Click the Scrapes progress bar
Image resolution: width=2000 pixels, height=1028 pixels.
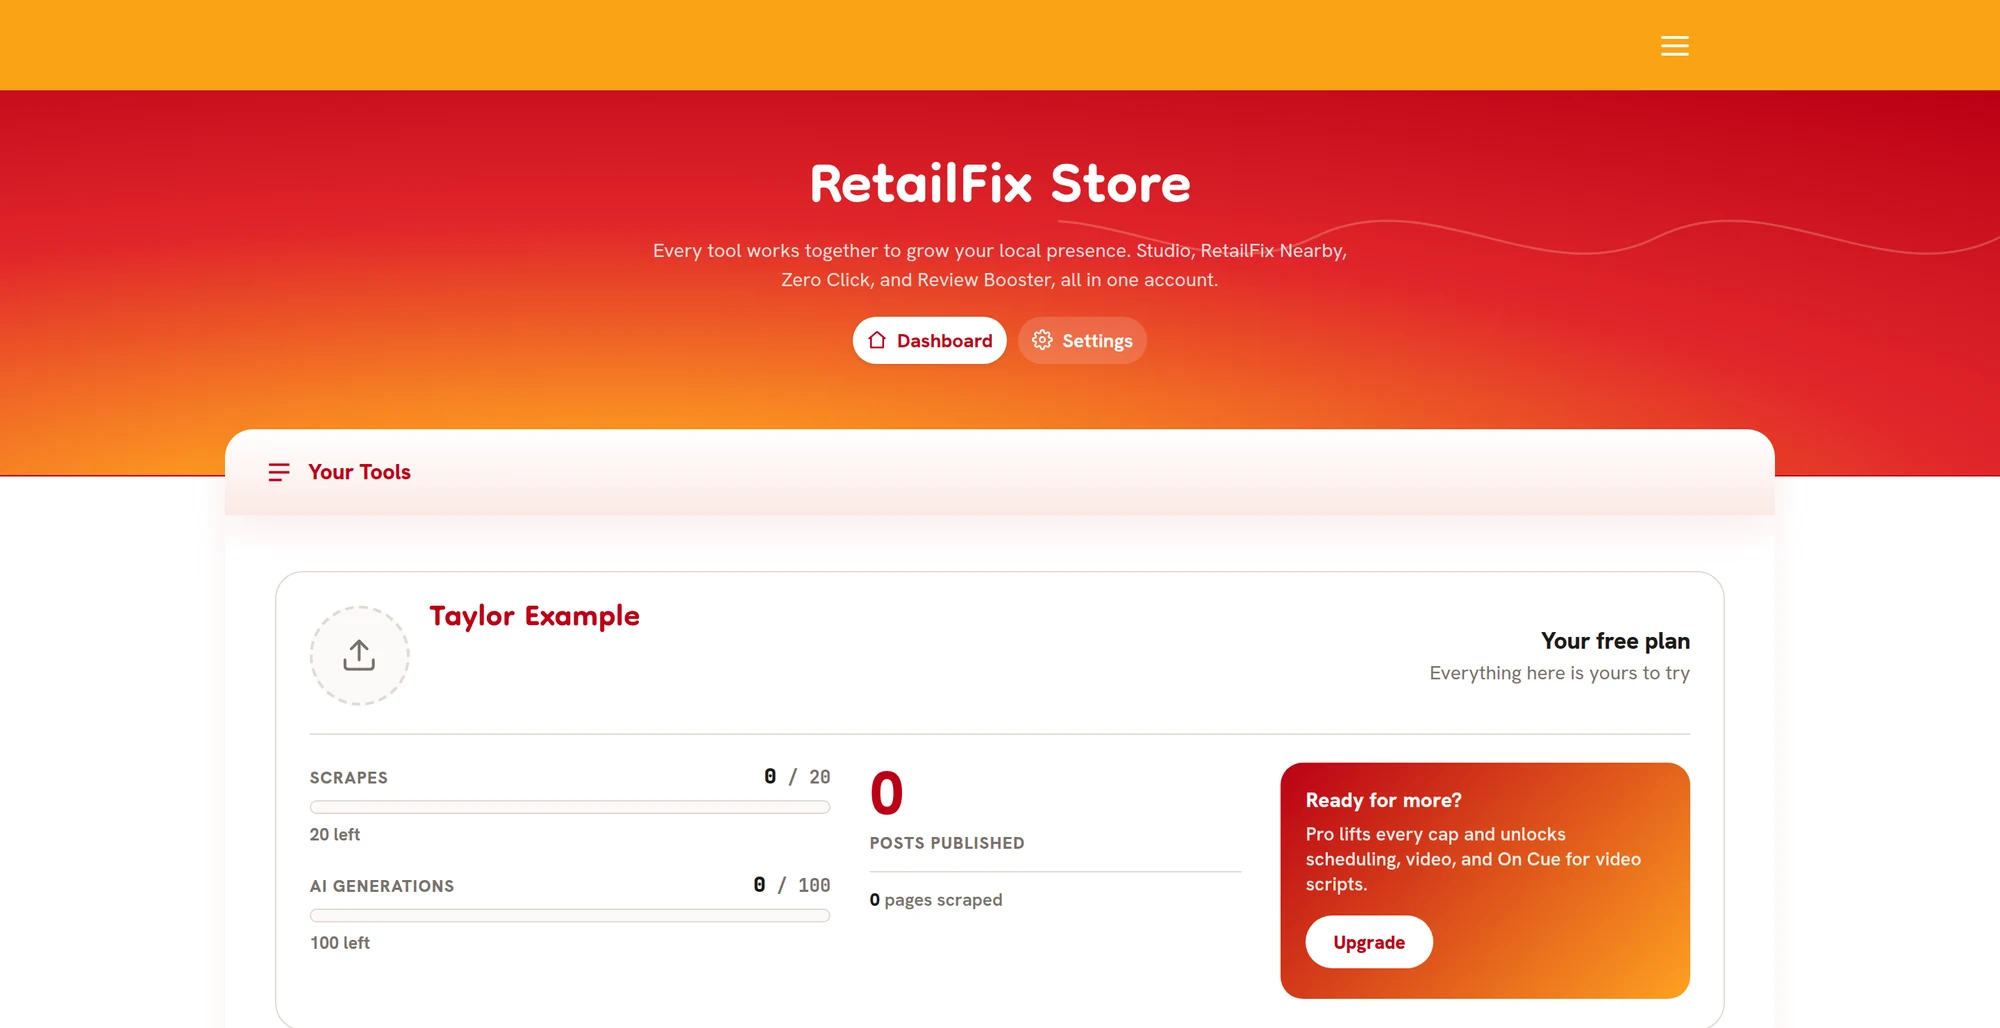point(570,807)
